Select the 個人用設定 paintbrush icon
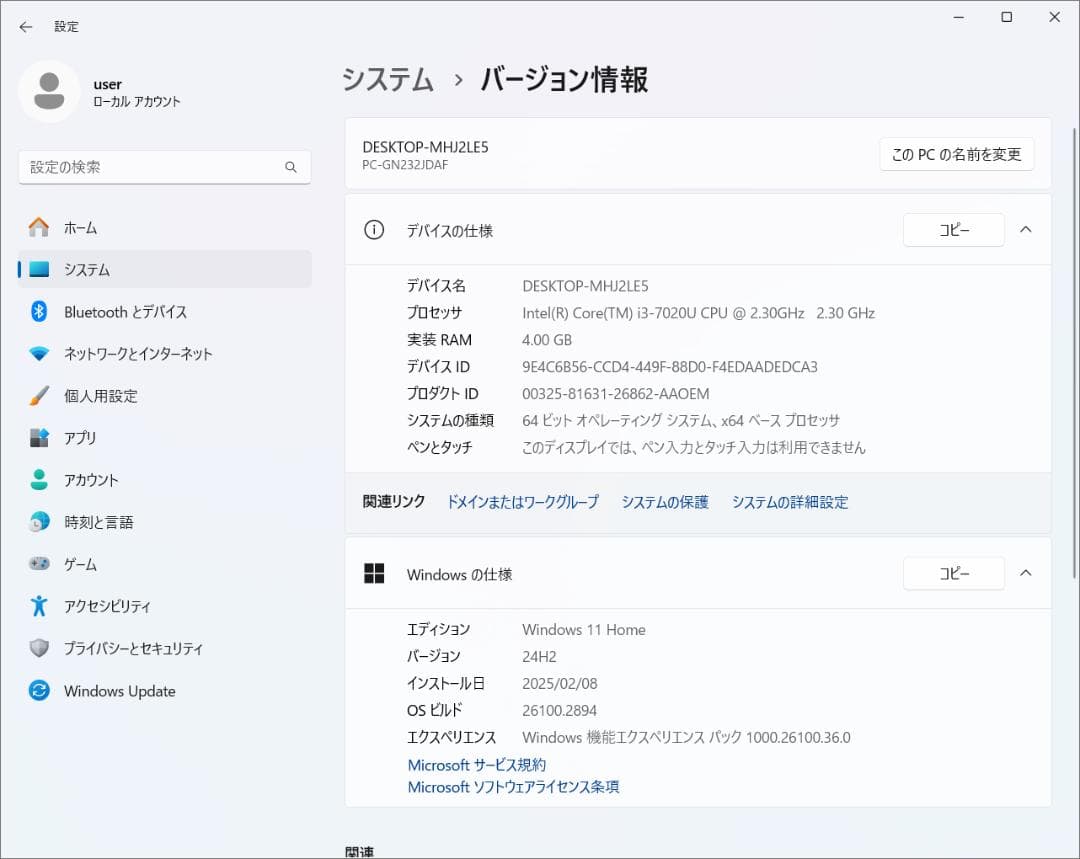The width and height of the screenshot is (1080, 859). point(39,396)
